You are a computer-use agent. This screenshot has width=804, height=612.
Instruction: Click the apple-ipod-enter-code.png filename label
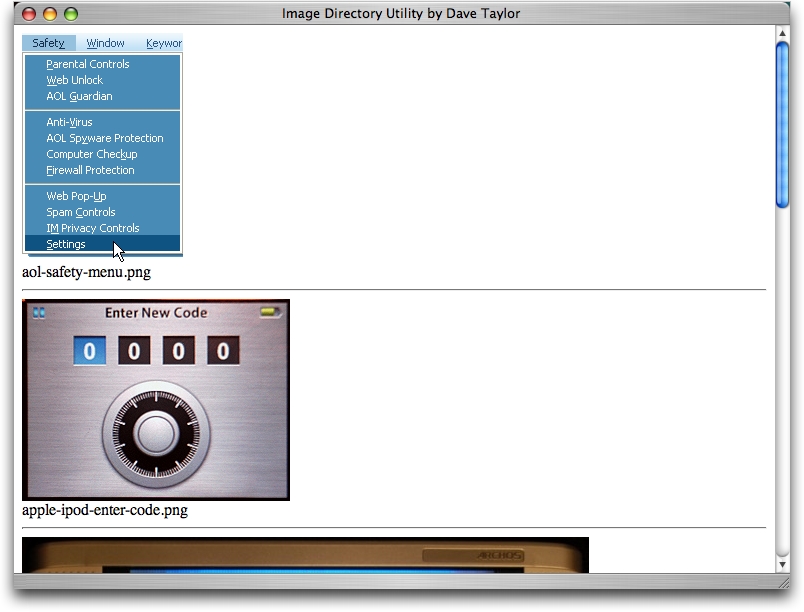pyautogui.click(x=104, y=510)
